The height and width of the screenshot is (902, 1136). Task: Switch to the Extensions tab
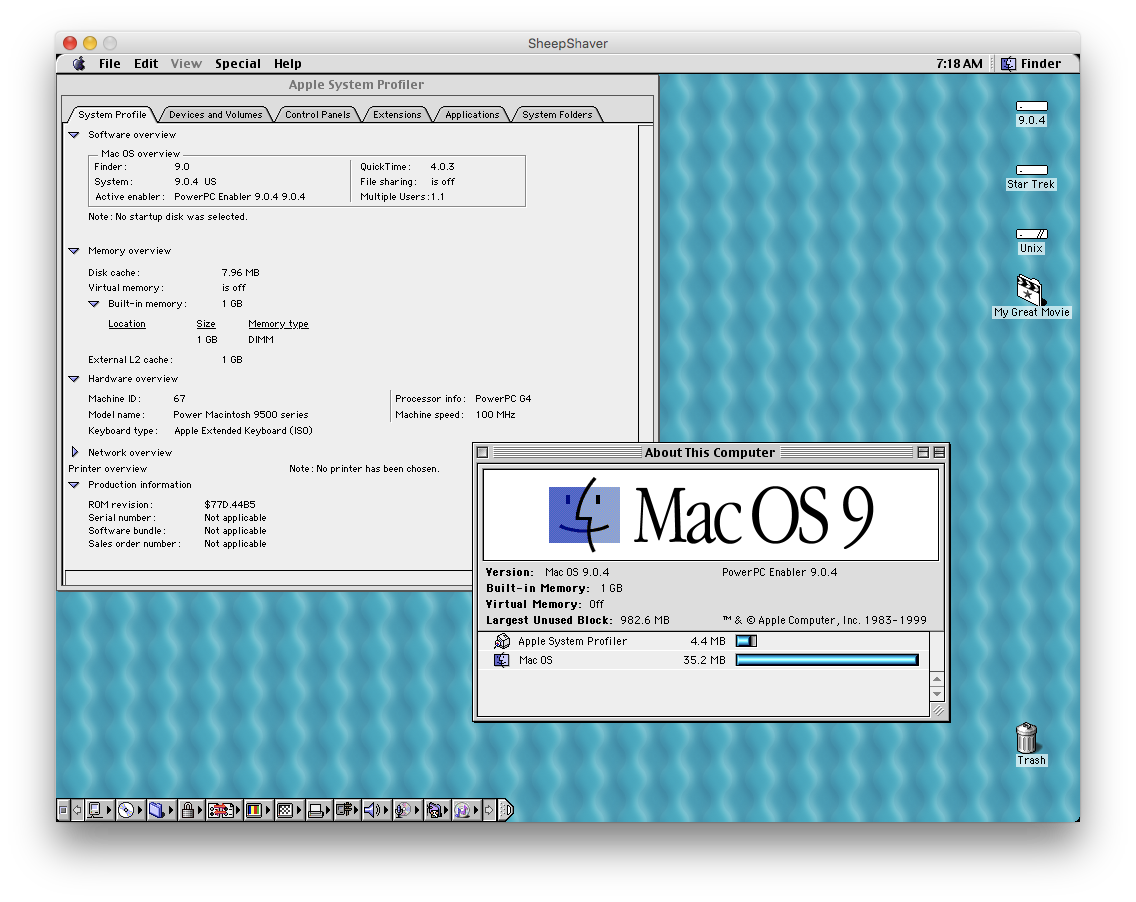[x=397, y=114]
